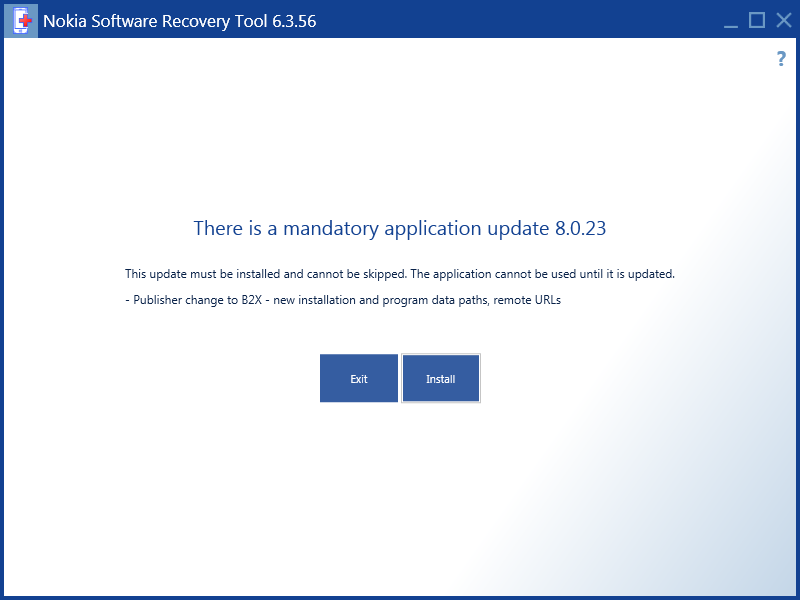
Task: Select the Publisher change to B2X note text
Action: [343, 299]
